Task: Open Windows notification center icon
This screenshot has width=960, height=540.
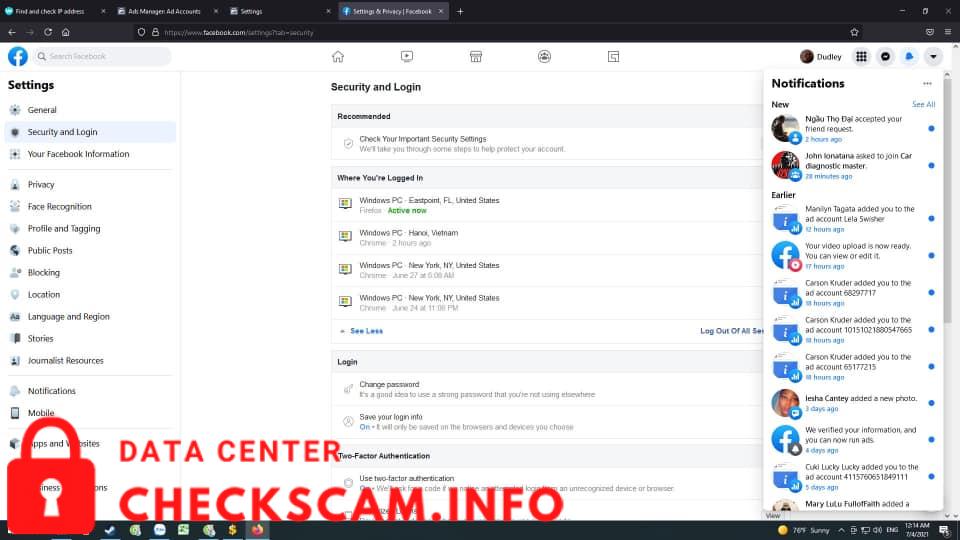Action: [x=945, y=530]
